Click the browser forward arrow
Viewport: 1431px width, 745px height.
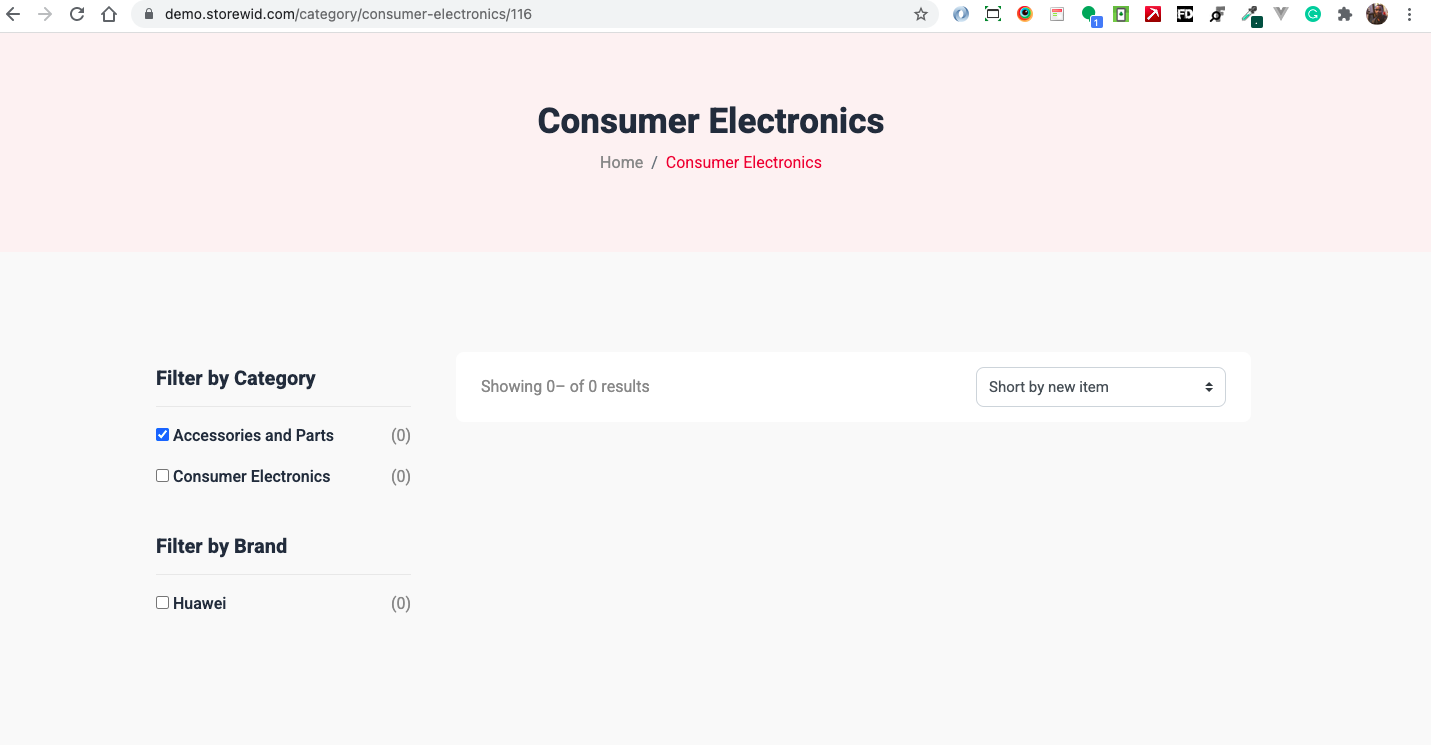click(x=45, y=15)
